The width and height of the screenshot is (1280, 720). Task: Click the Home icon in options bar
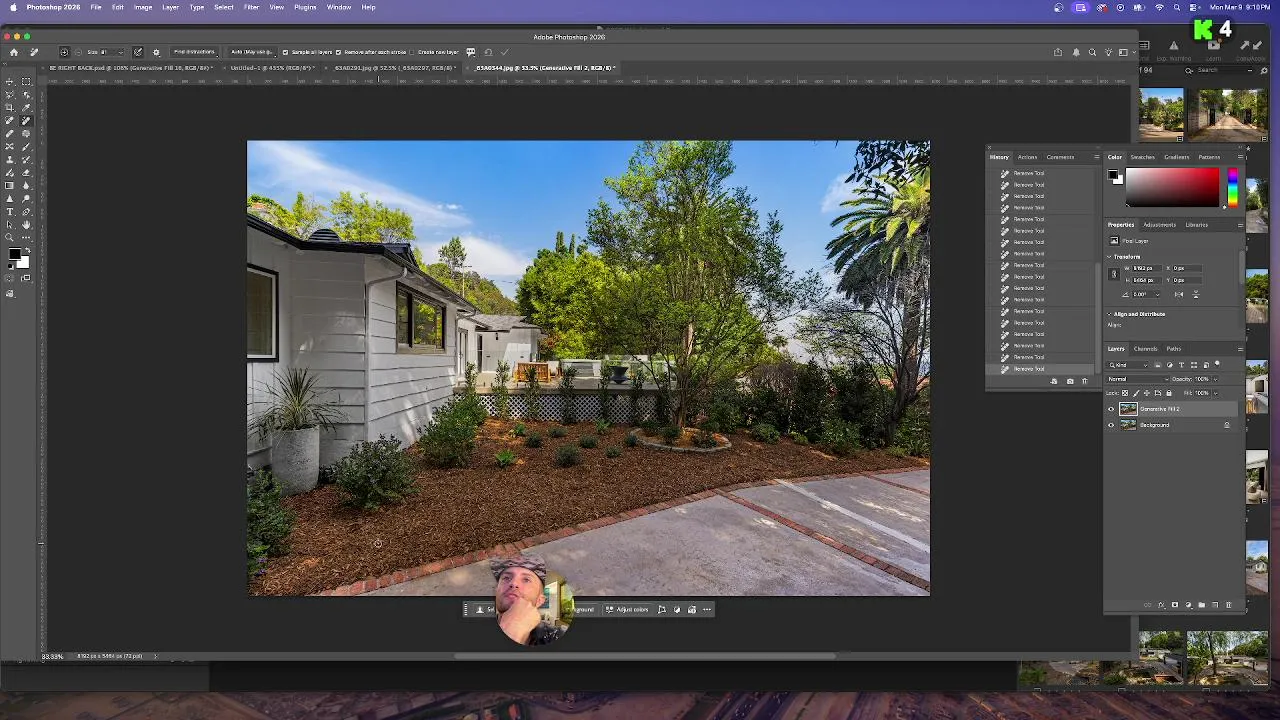tap(14, 52)
